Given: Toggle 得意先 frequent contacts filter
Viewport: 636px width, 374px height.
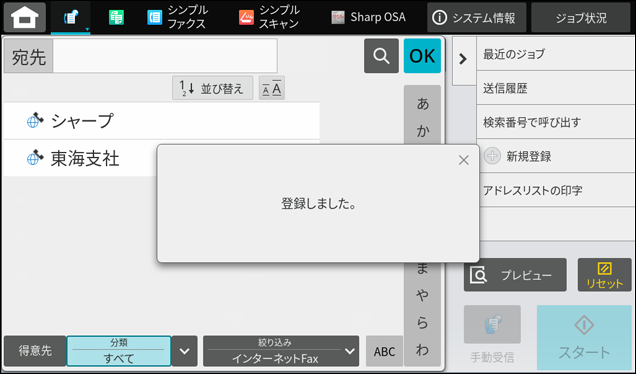Looking at the screenshot, I should pos(35,351).
